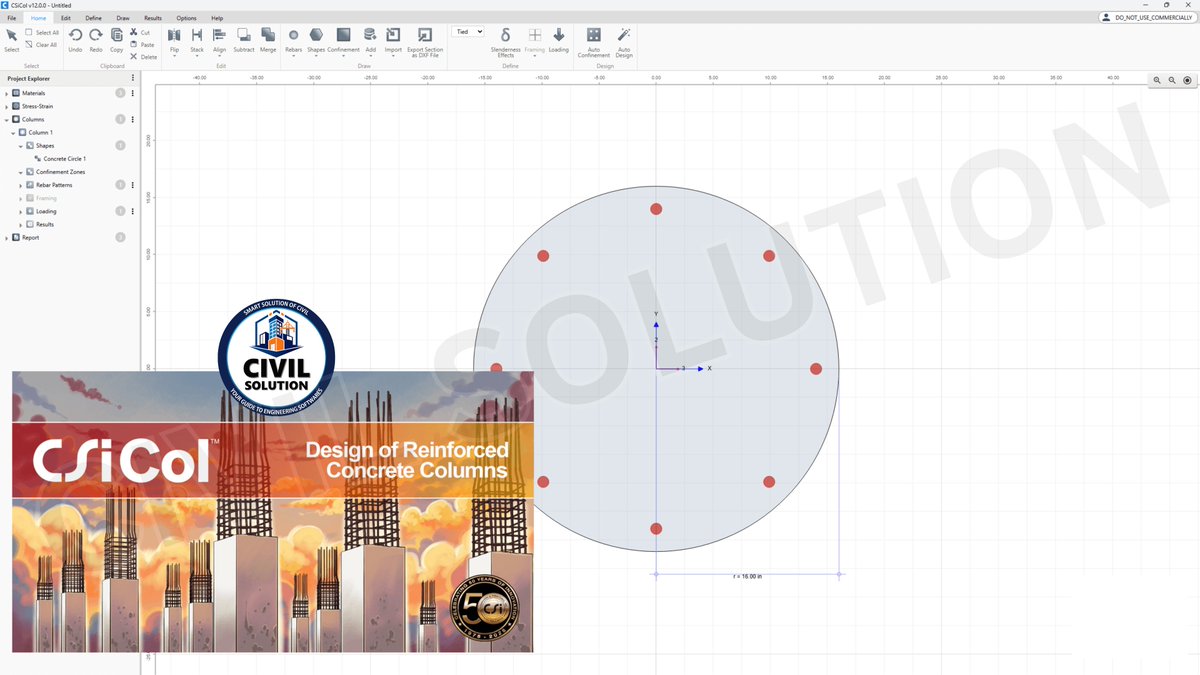Open the Add database menu

click(x=370, y=41)
